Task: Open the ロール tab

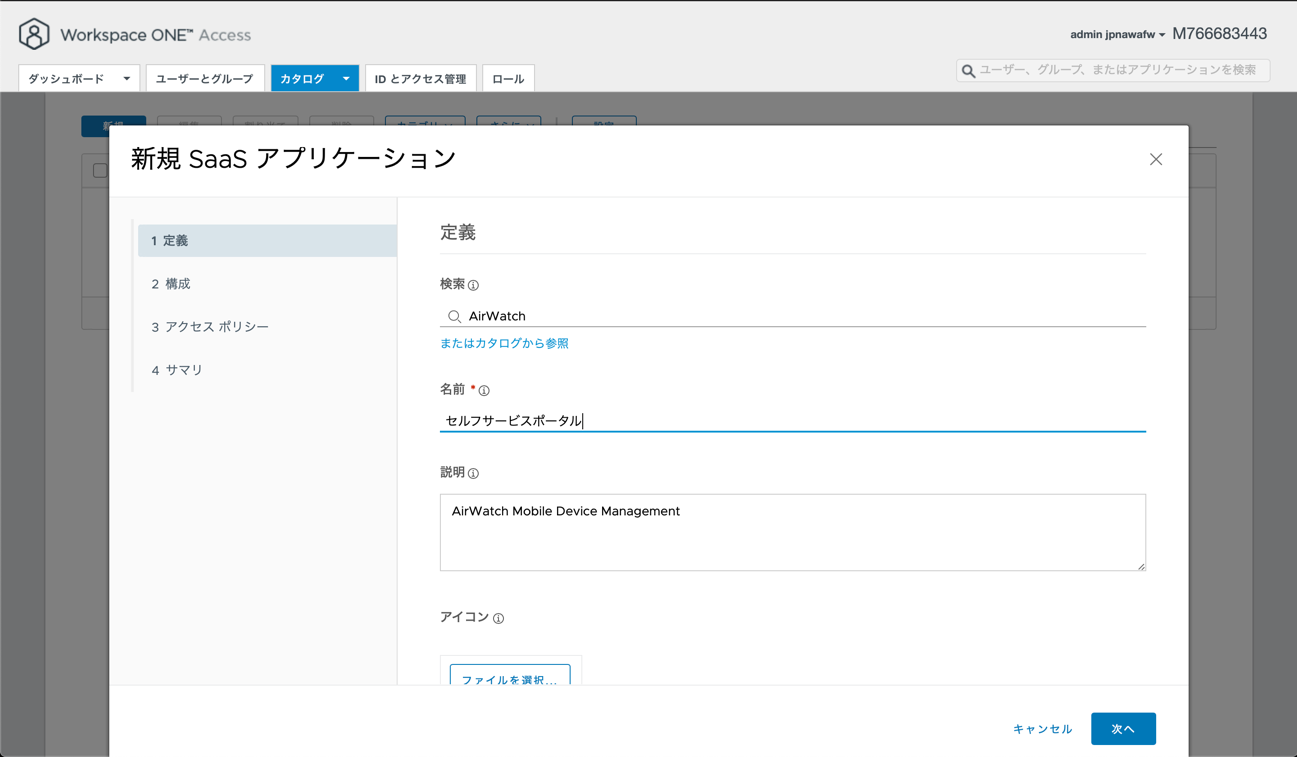Action: 508,78
